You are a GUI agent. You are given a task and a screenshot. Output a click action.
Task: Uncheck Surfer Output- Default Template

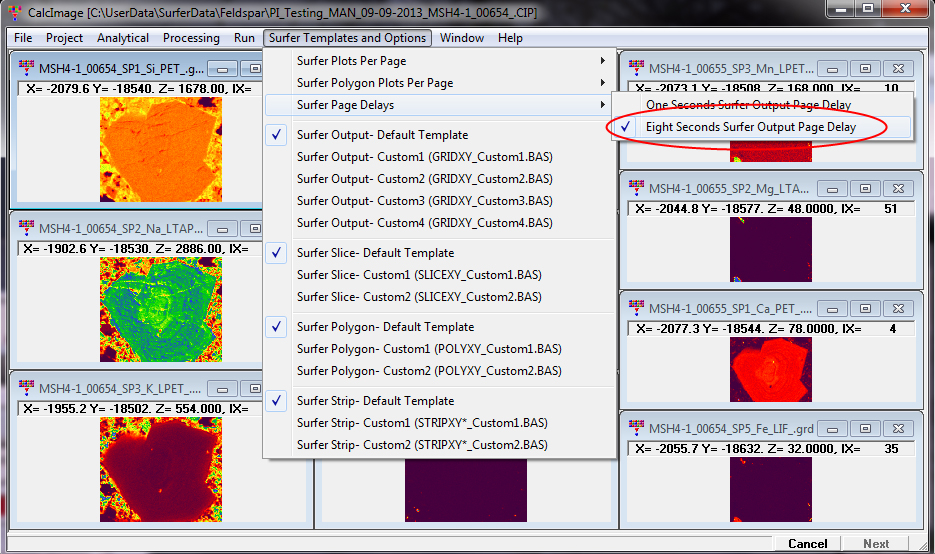tap(382, 135)
